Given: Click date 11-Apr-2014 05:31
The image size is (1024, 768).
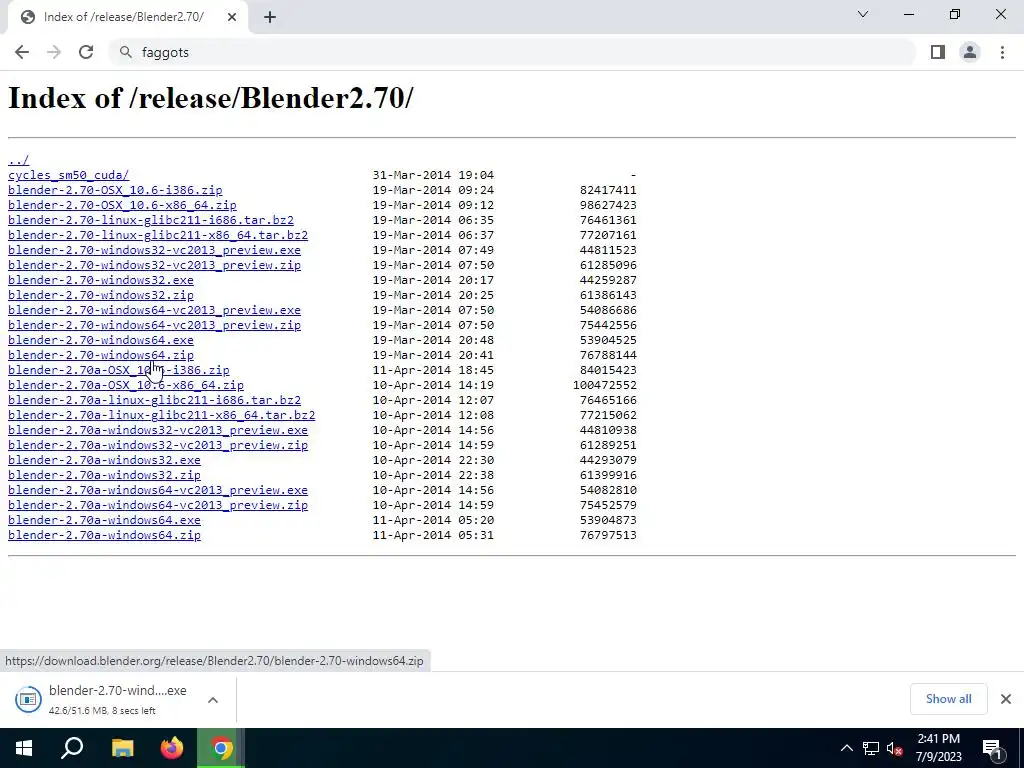Looking at the screenshot, I should pyautogui.click(x=433, y=536).
